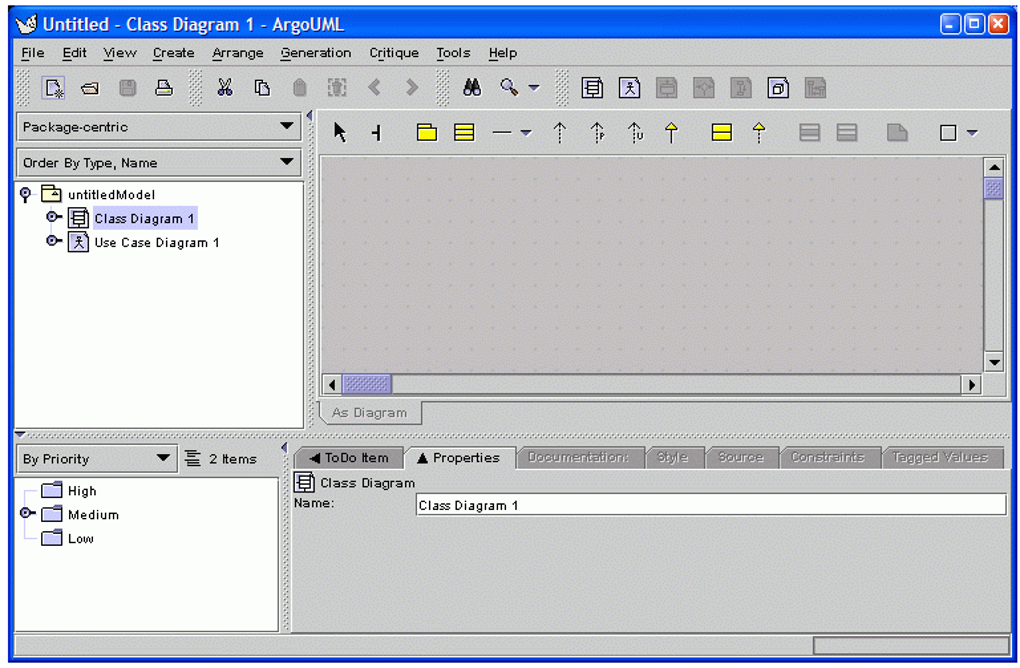Click the dashed yellow arrow tool
1020x668 pixels.
(x=758, y=133)
